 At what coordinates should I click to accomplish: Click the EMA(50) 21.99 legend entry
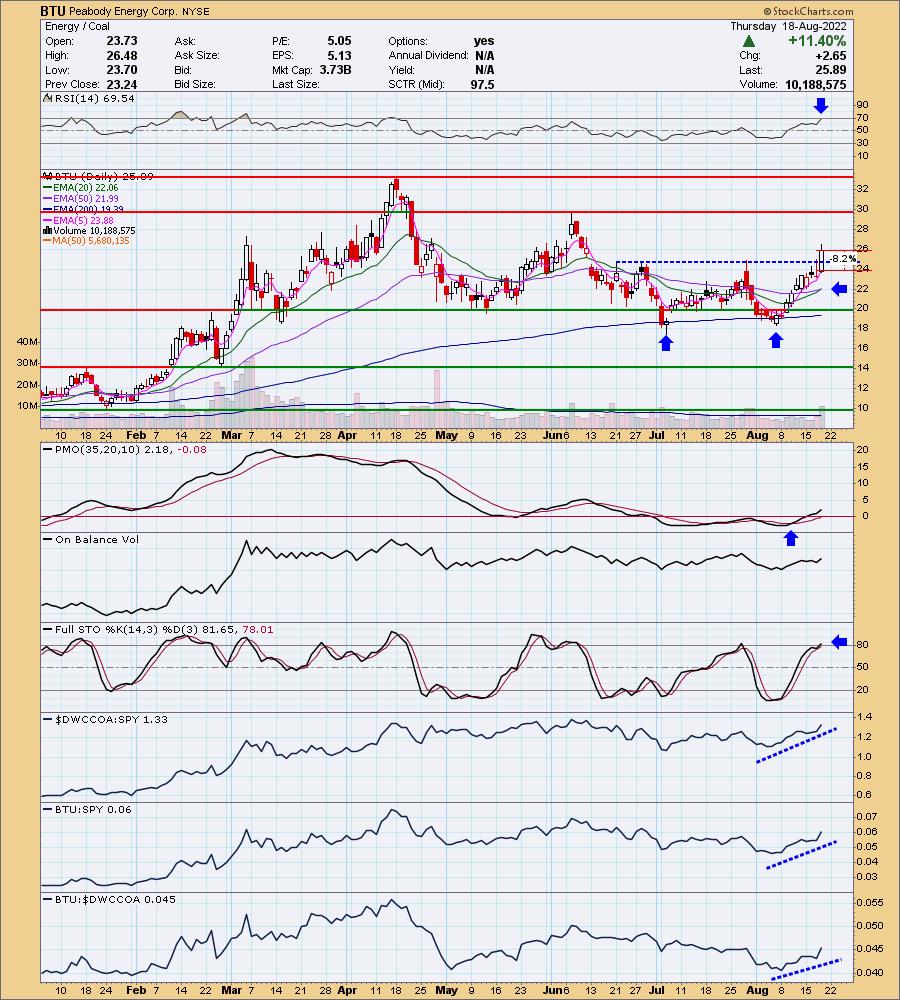[x=80, y=198]
